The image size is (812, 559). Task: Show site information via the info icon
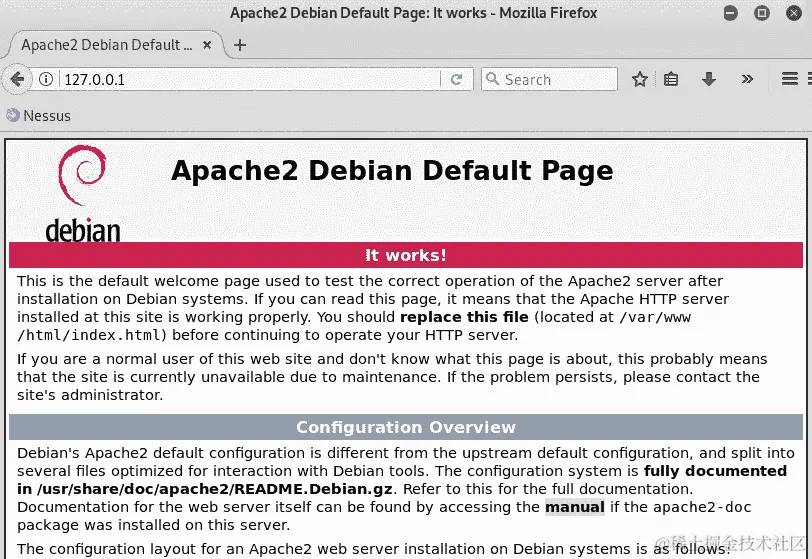pyautogui.click(x=46, y=79)
